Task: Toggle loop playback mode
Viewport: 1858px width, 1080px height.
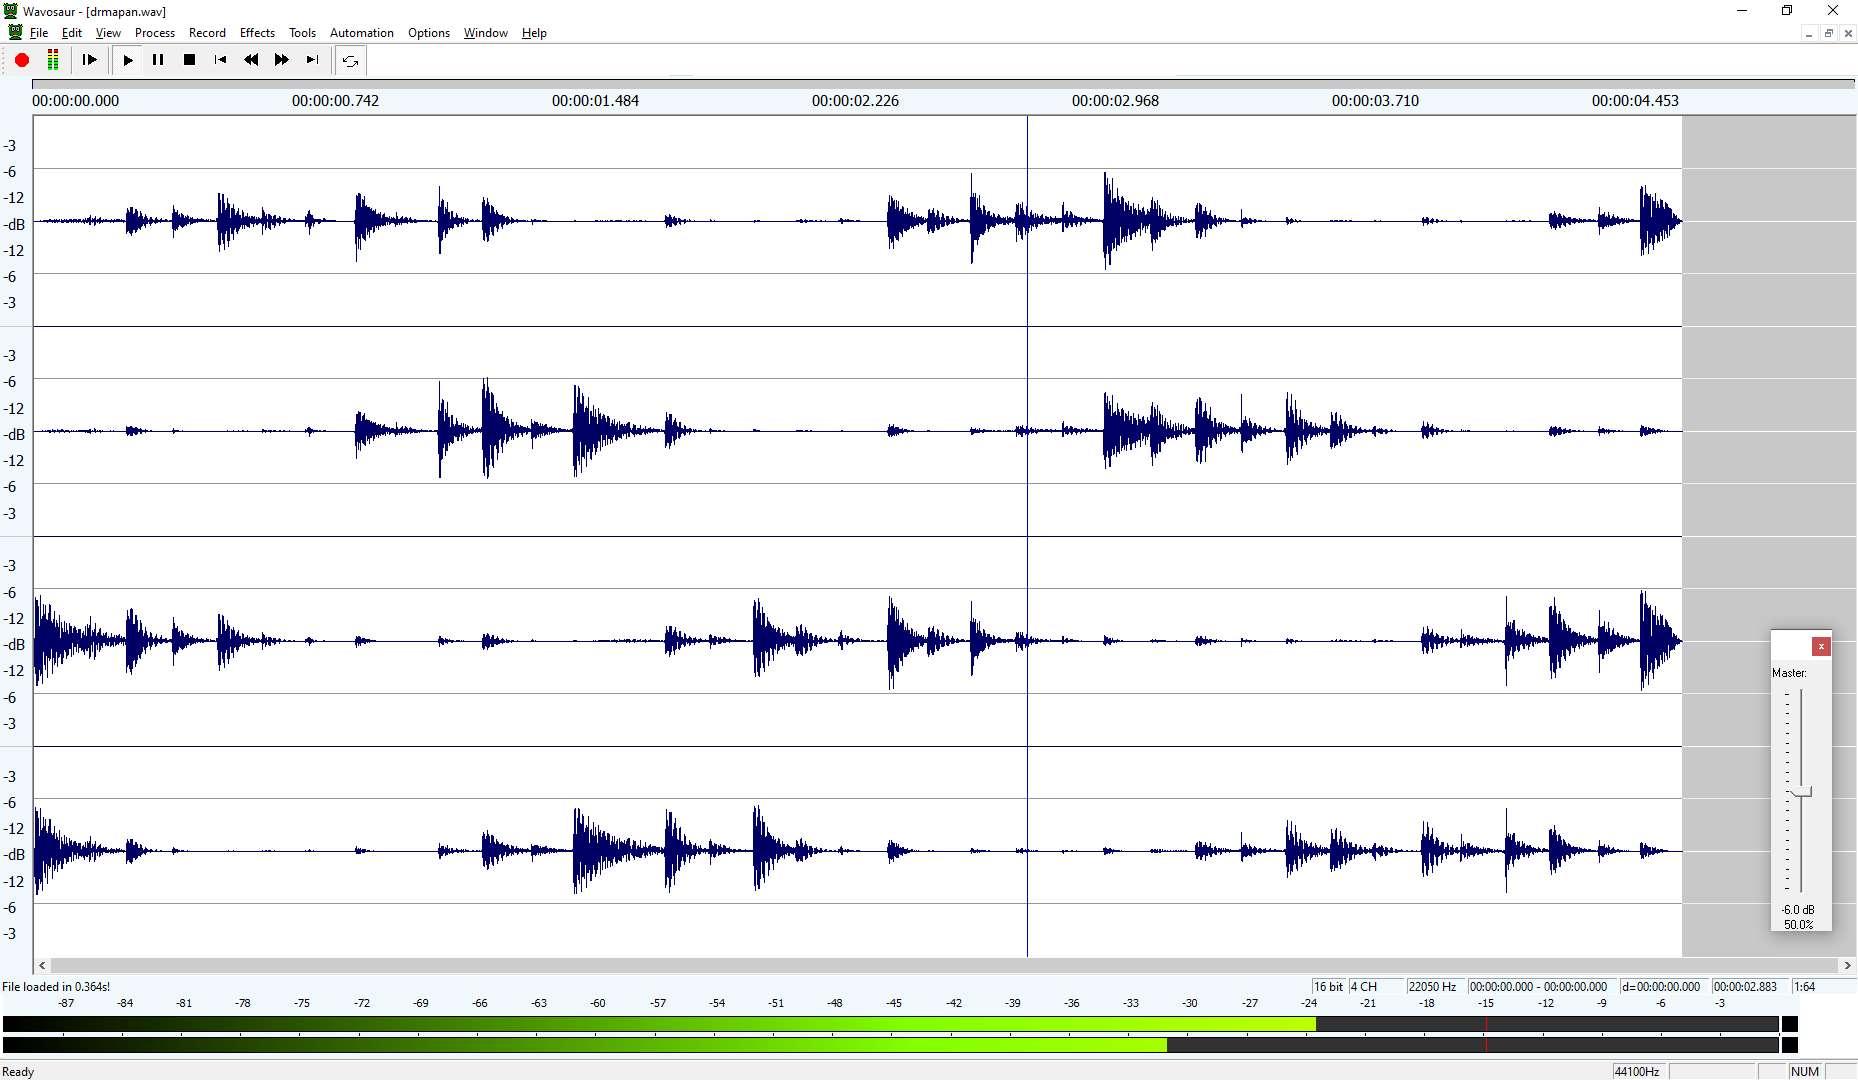Action: click(350, 60)
